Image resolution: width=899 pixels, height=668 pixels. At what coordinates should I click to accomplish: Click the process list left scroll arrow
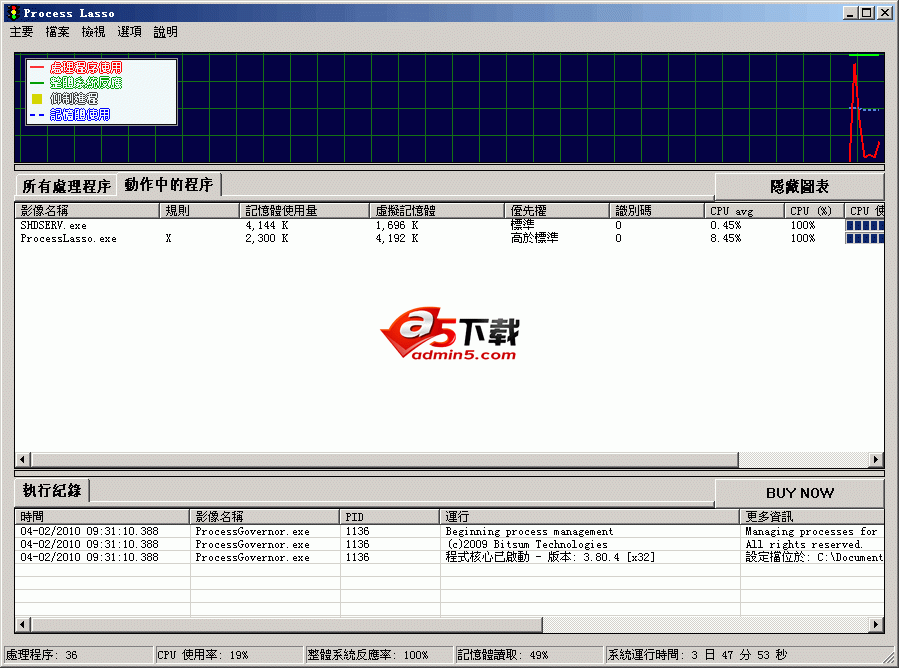click(22, 460)
